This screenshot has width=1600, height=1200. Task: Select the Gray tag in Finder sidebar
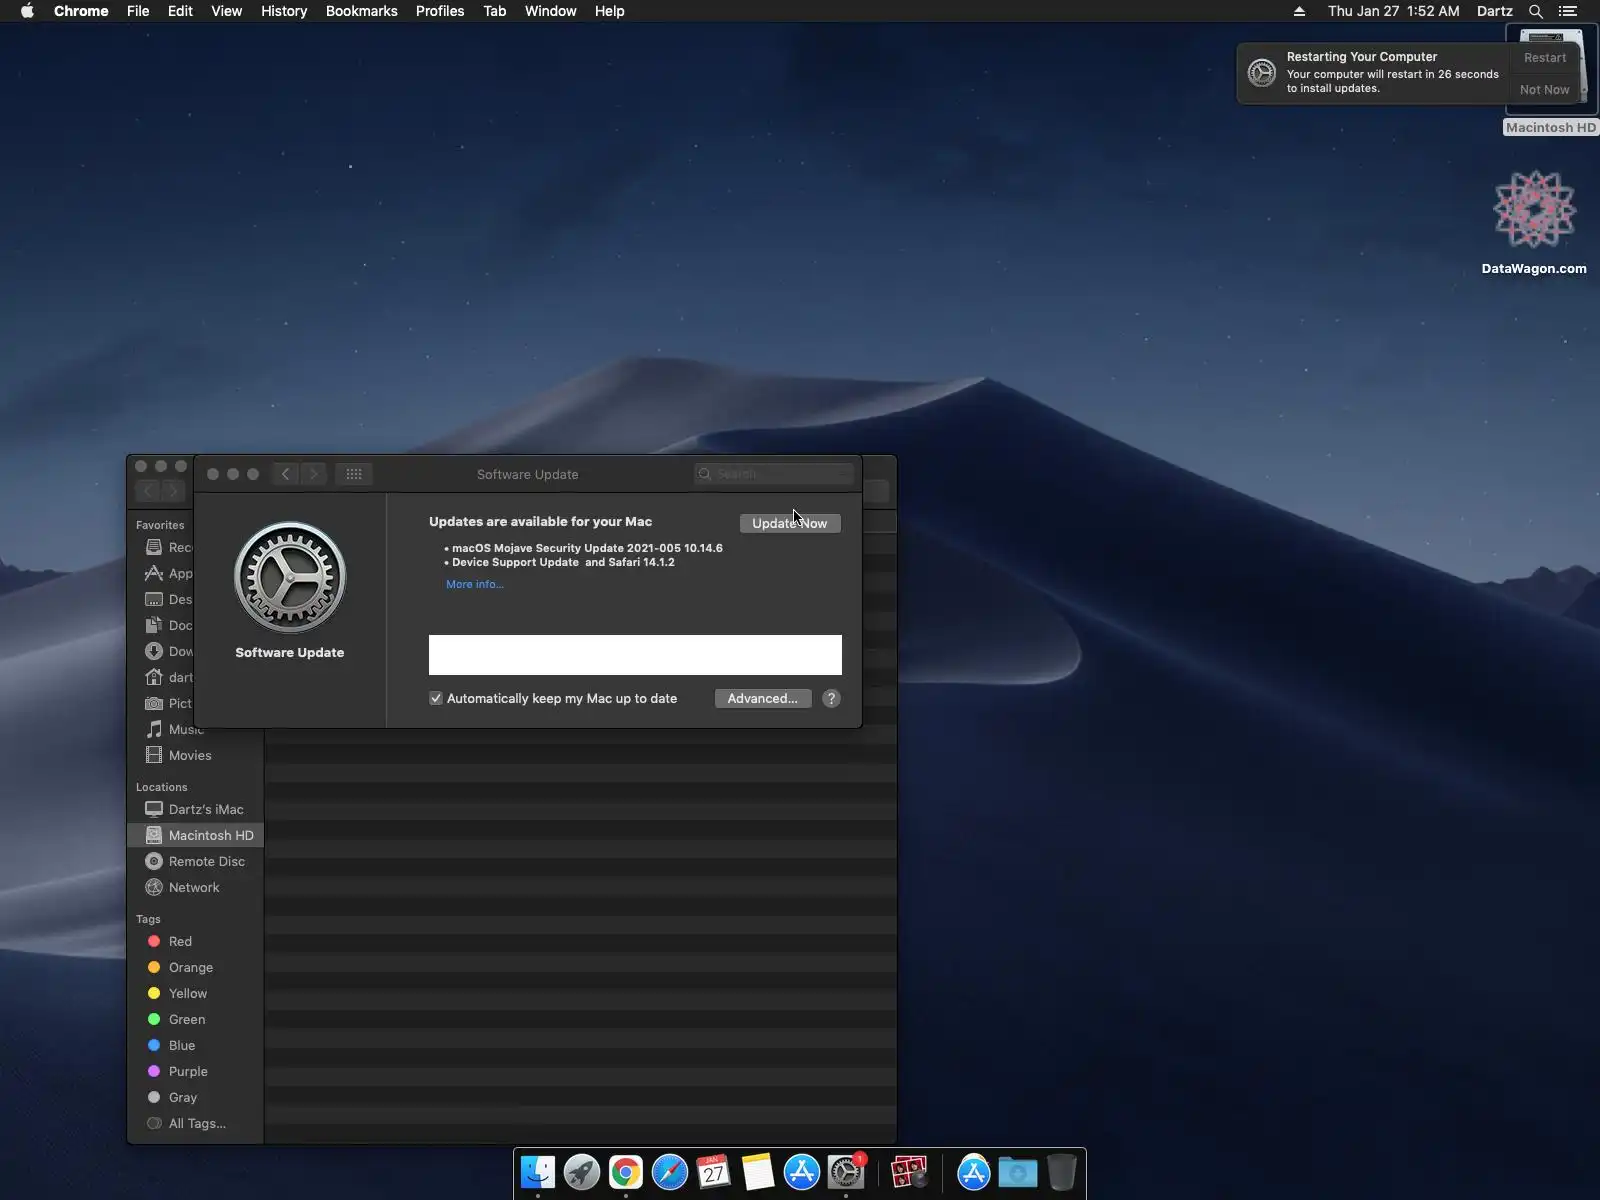(172, 1097)
